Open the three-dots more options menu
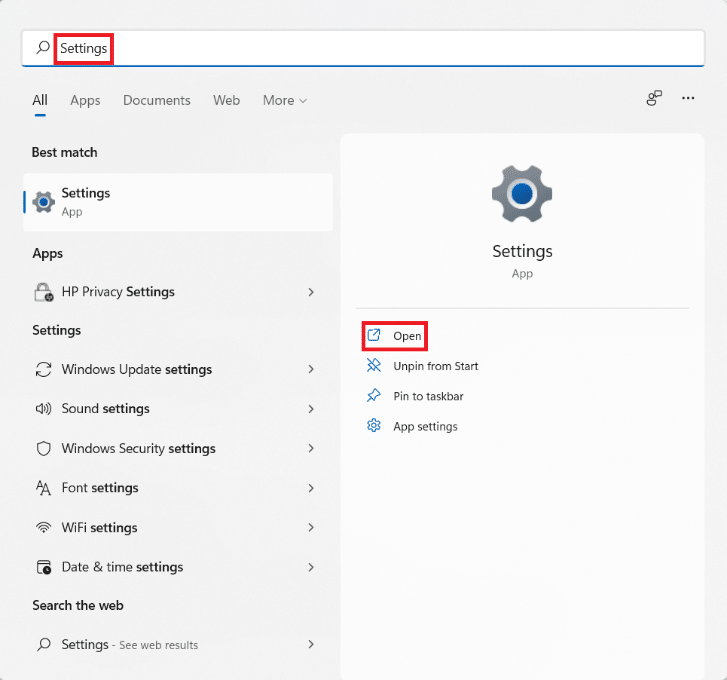 tap(688, 98)
